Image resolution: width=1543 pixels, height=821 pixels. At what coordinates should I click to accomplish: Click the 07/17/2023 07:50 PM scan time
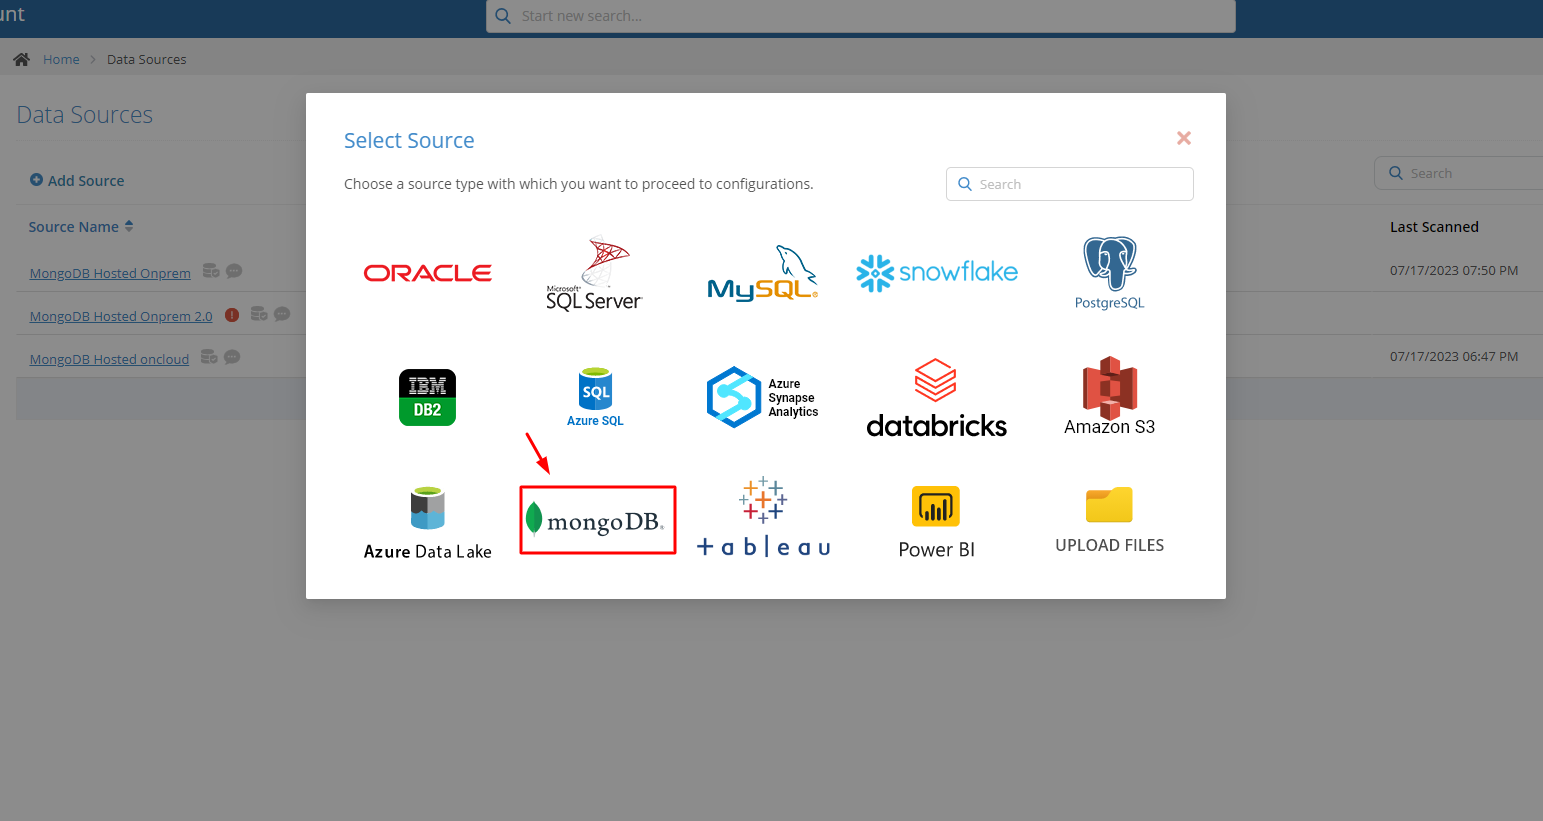click(1454, 271)
